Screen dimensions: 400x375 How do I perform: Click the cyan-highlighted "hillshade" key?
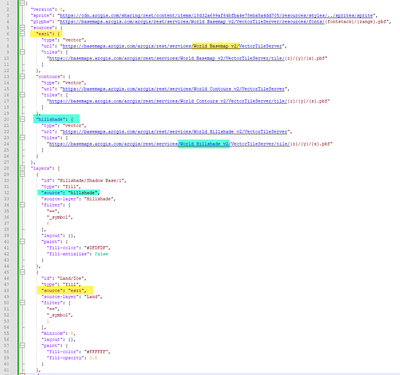(x=50, y=119)
